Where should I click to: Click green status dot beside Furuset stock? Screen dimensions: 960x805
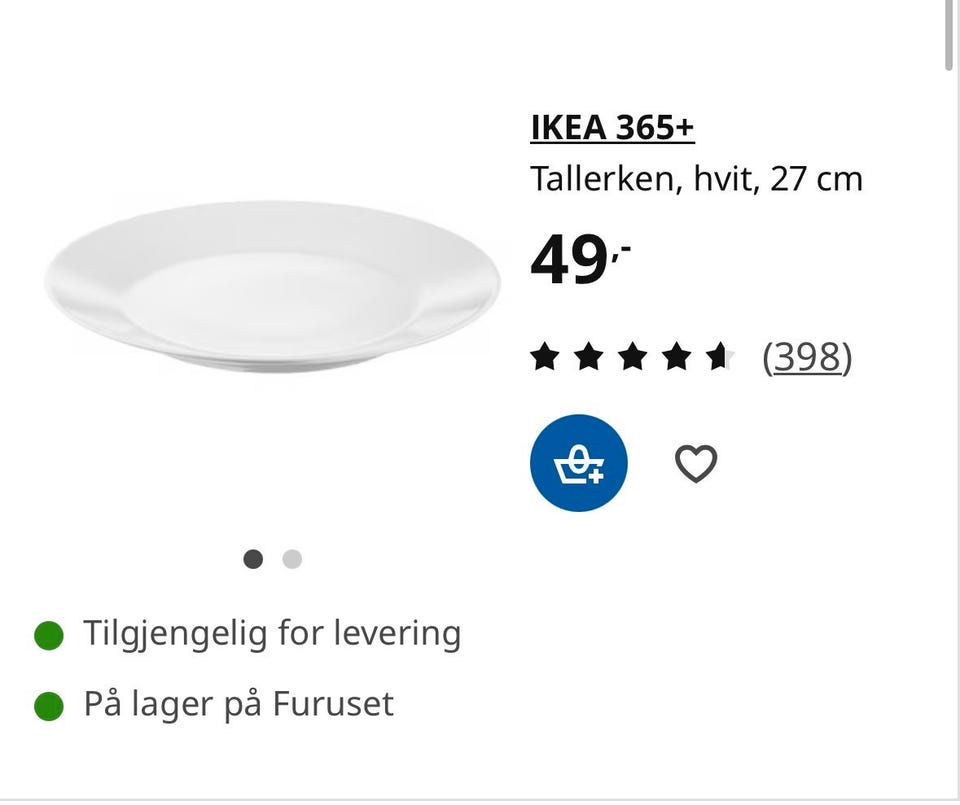[49, 706]
